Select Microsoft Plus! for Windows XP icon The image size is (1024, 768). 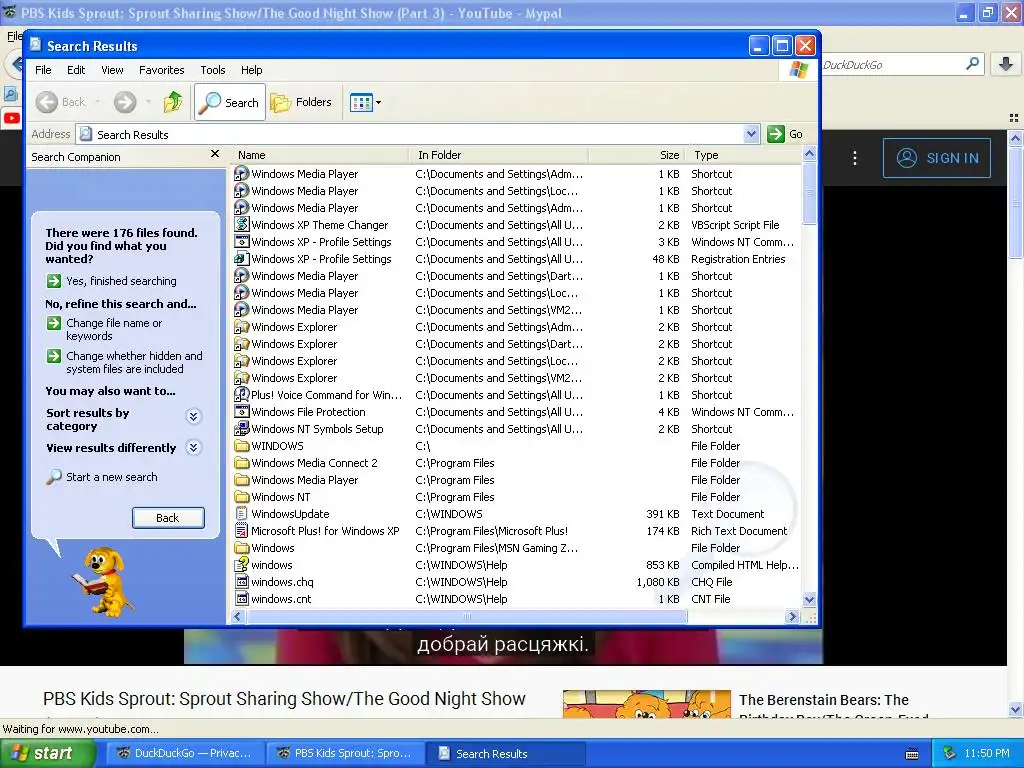point(242,530)
